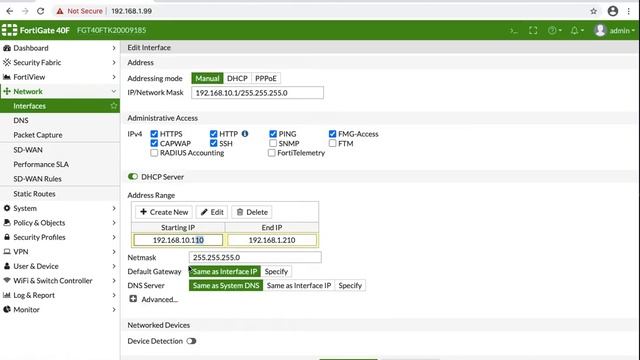The image size is (640, 360).
Task: Click the WiFi & Switch Controller icon
Action: [x=7, y=280]
